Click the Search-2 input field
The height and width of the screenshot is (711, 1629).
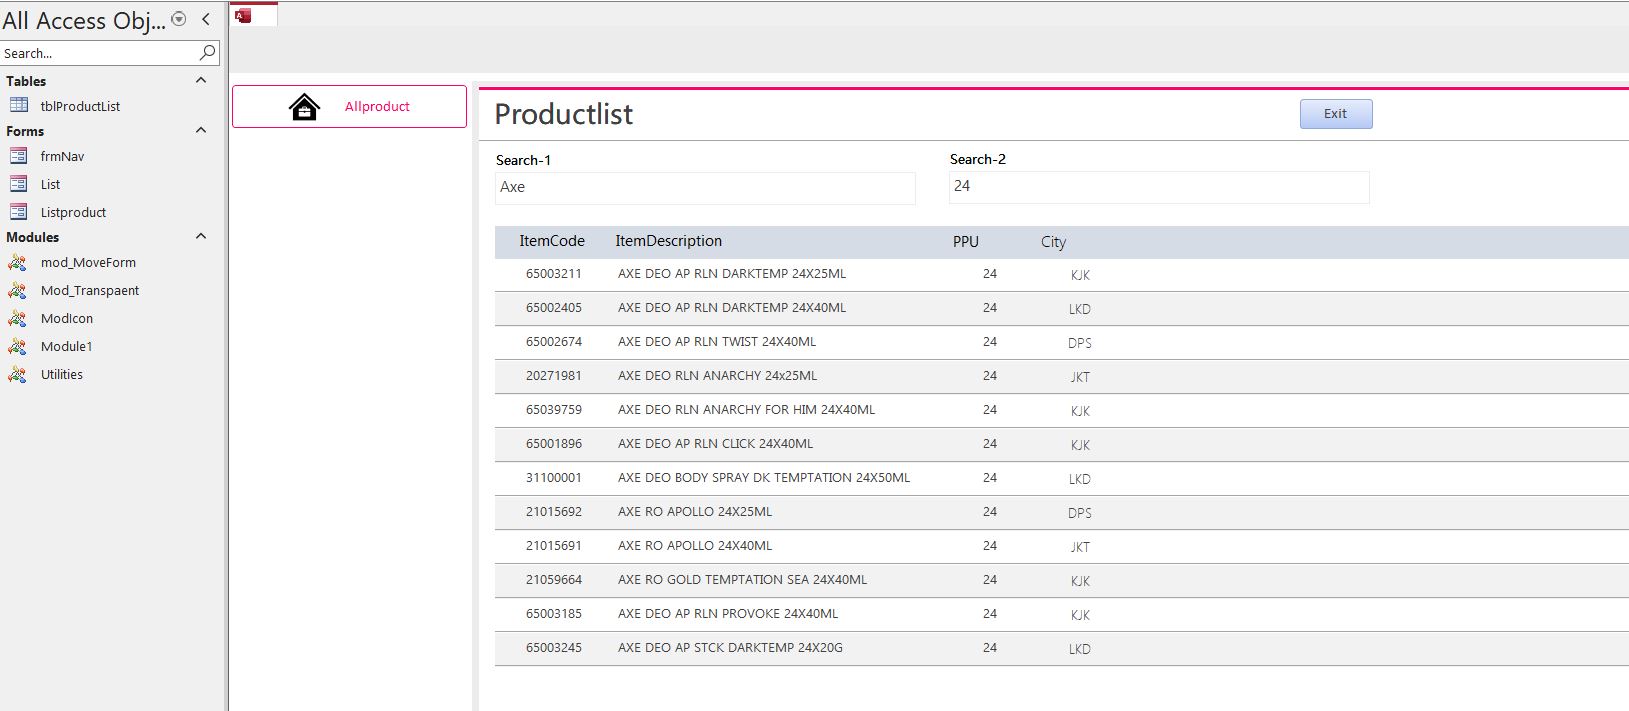click(x=1158, y=186)
